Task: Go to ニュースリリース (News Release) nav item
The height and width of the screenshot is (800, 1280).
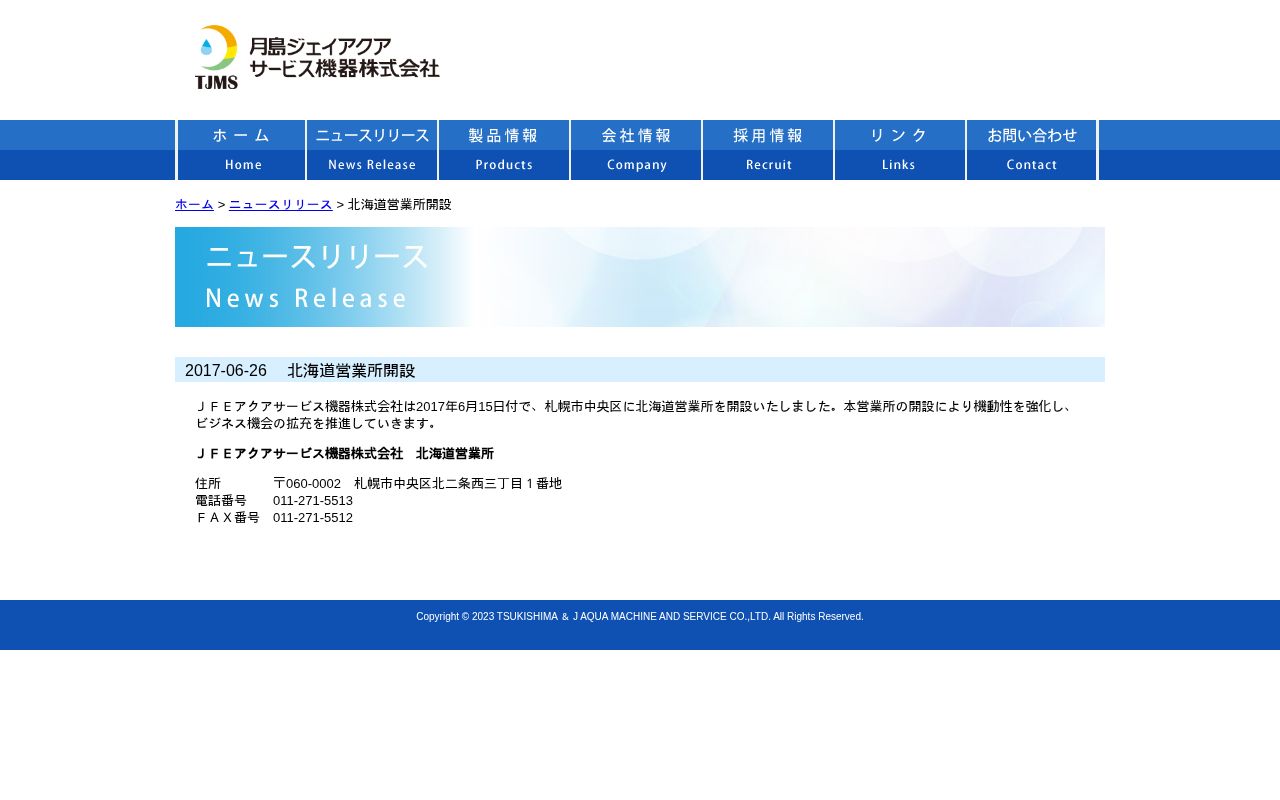Action: coord(372,150)
